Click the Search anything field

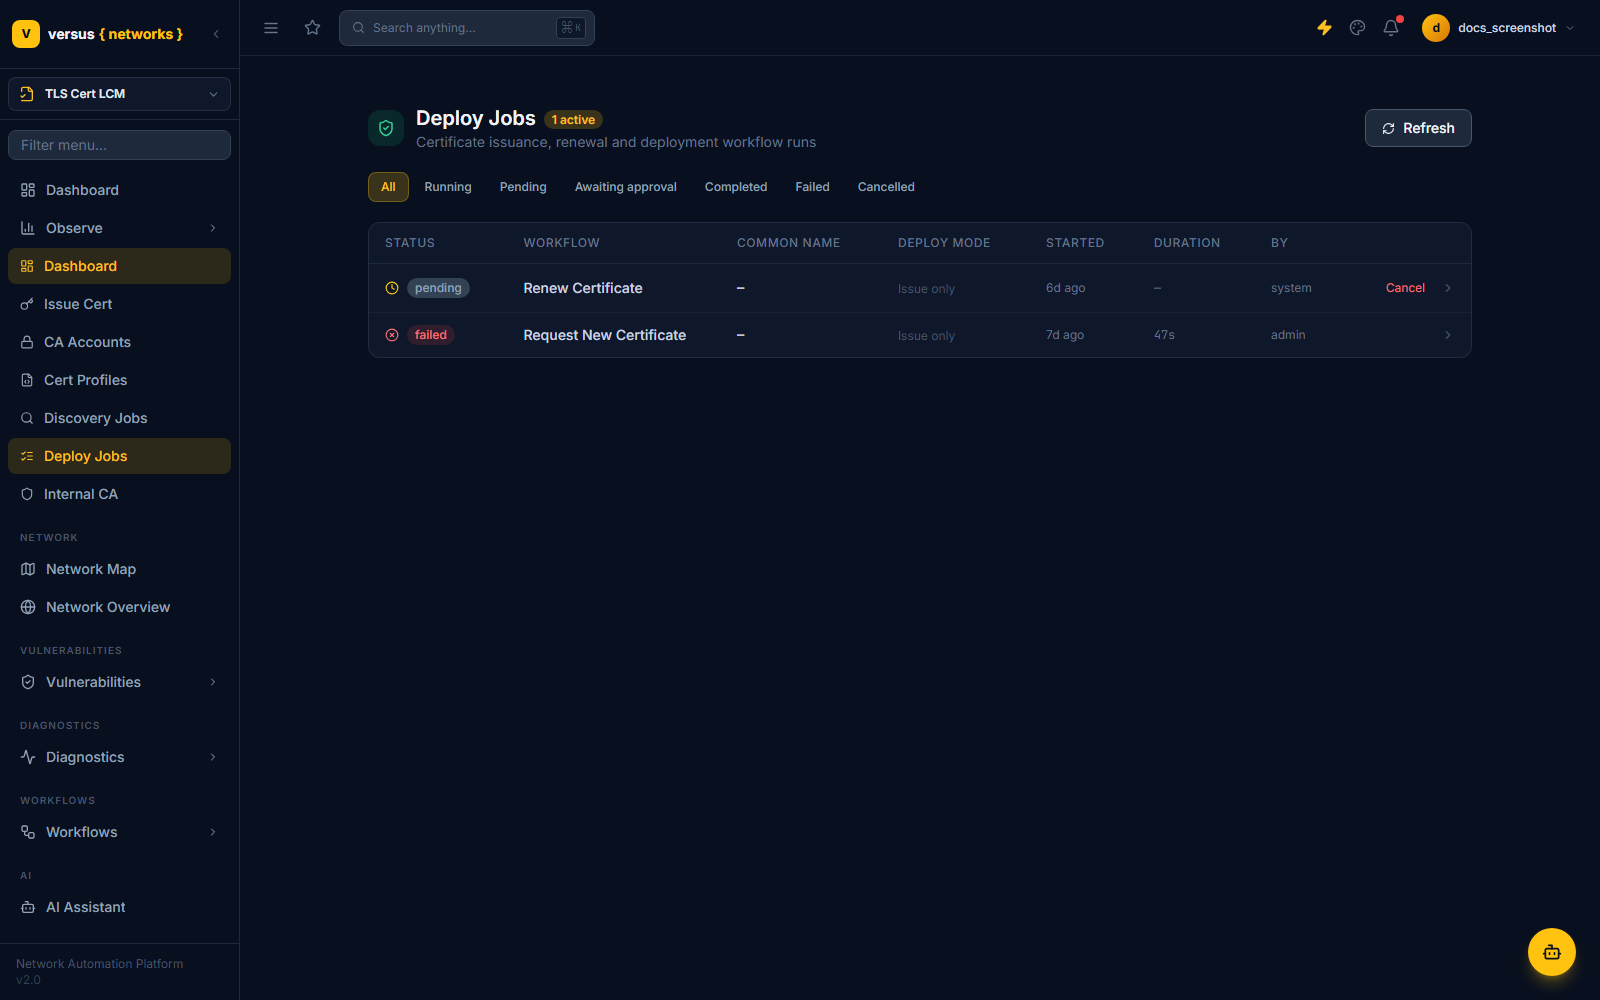[467, 28]
